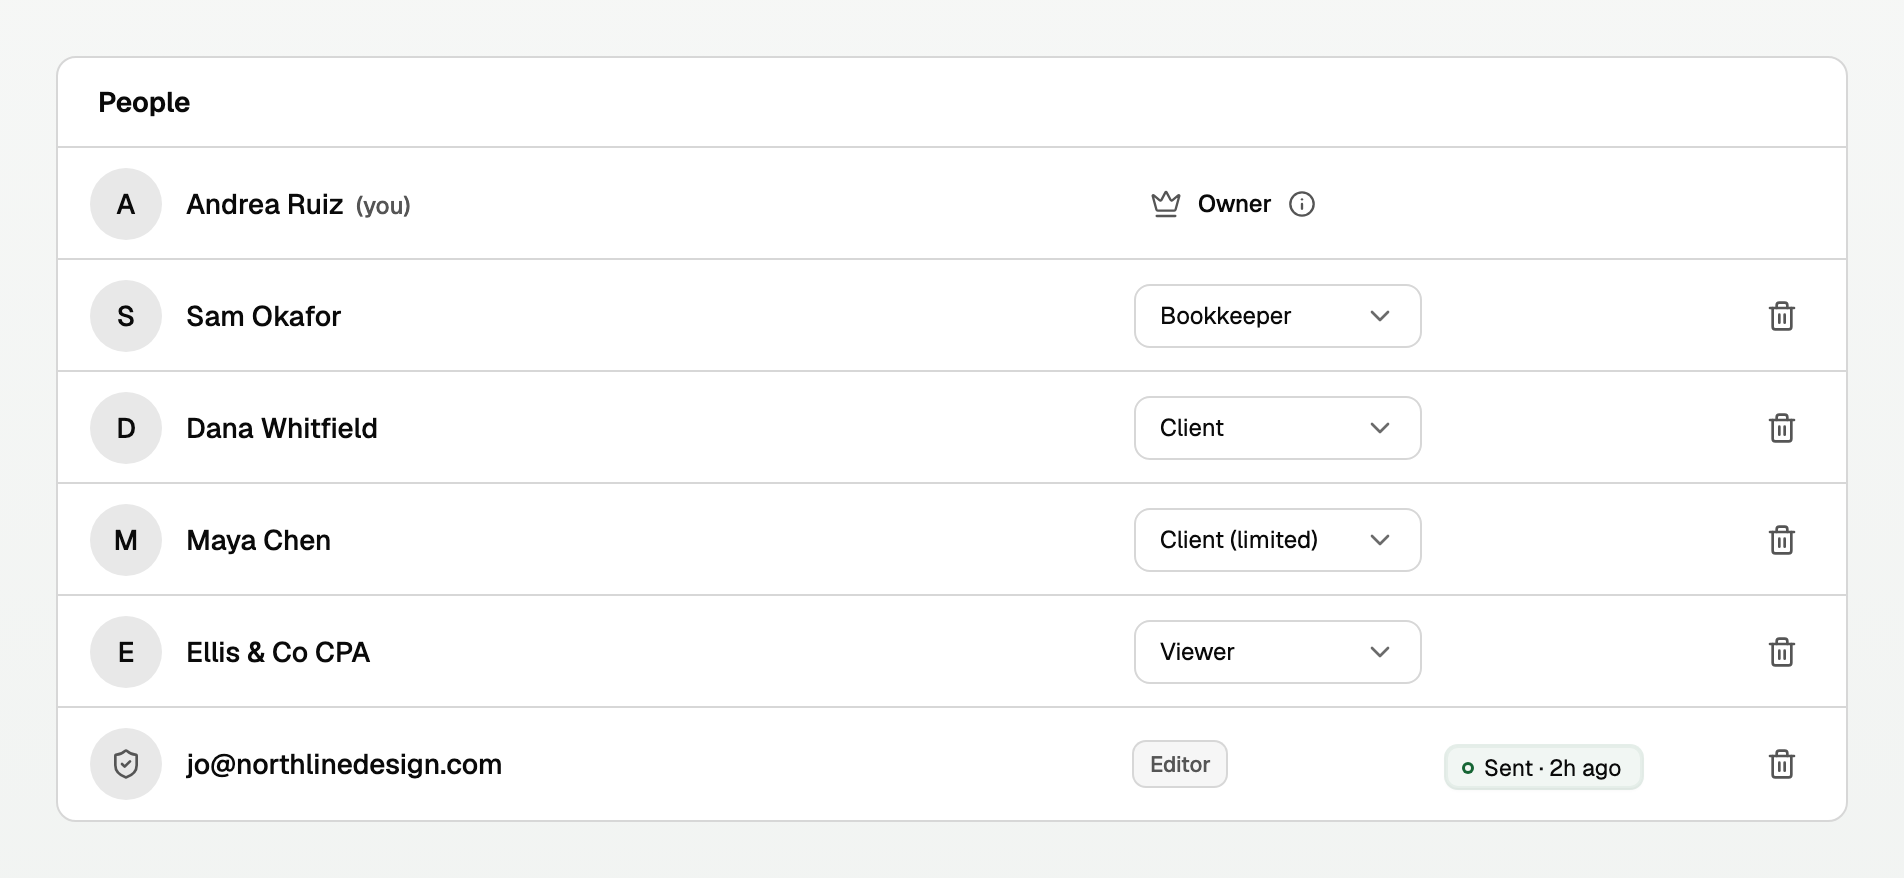
Task: Click the name Andrea Ruiz
Action: coord(265,205)
